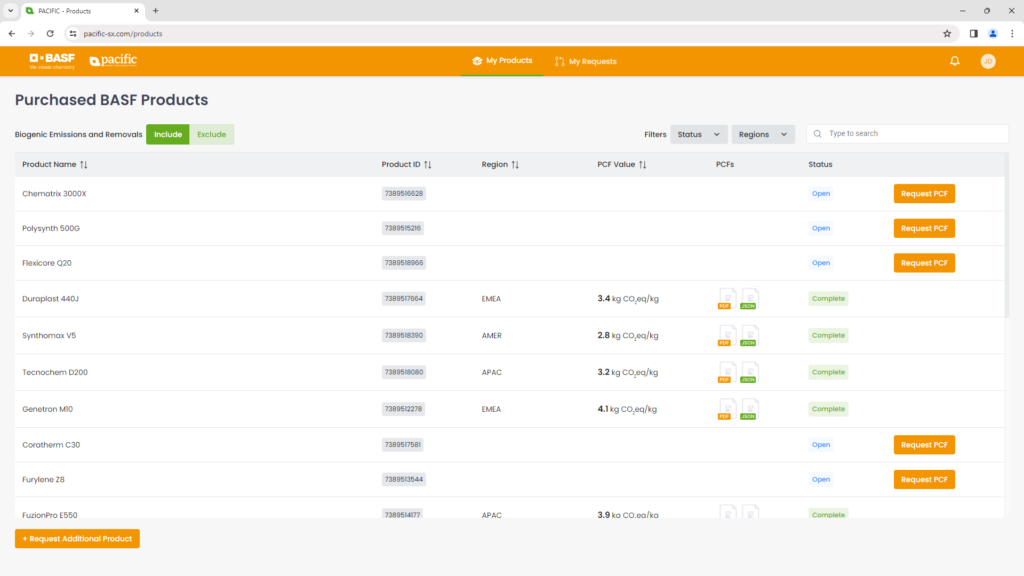Click the pacific logo
Image resolution: width=1024 pixels, height=576 pixels.
pyautogui.click(x=113, y=60)
